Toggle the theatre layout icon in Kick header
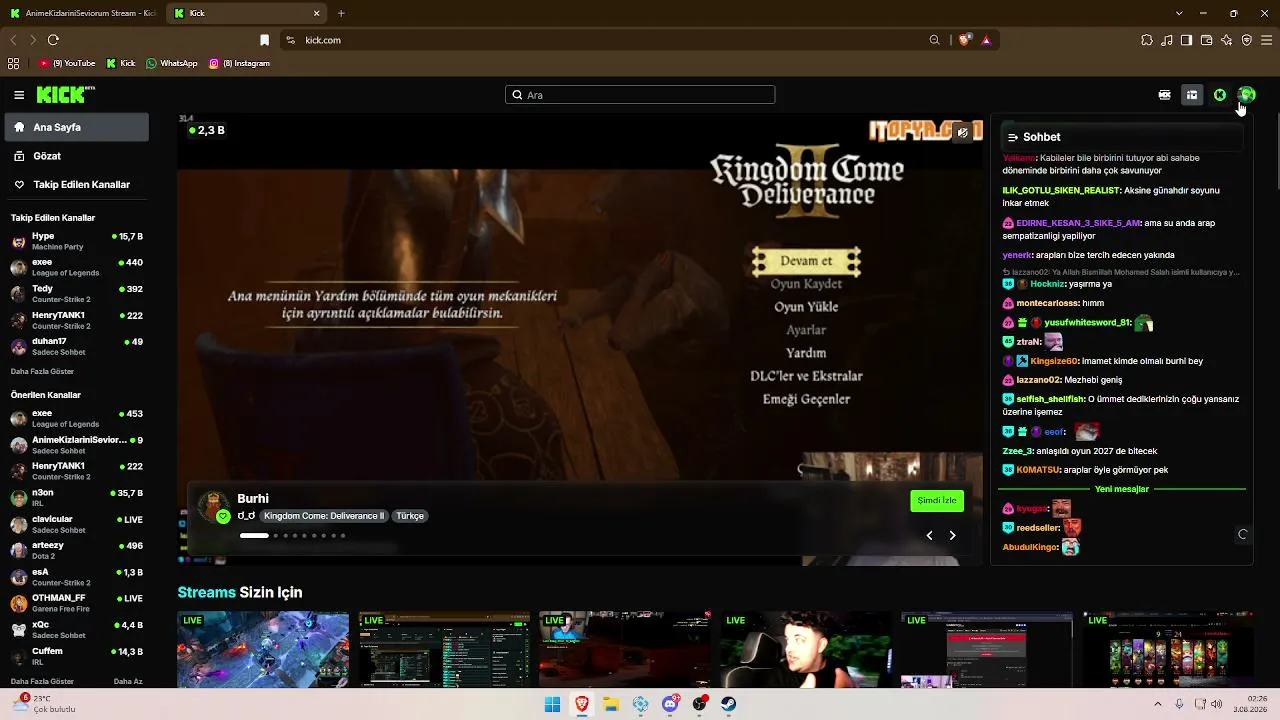 [x=1192, y=95]
